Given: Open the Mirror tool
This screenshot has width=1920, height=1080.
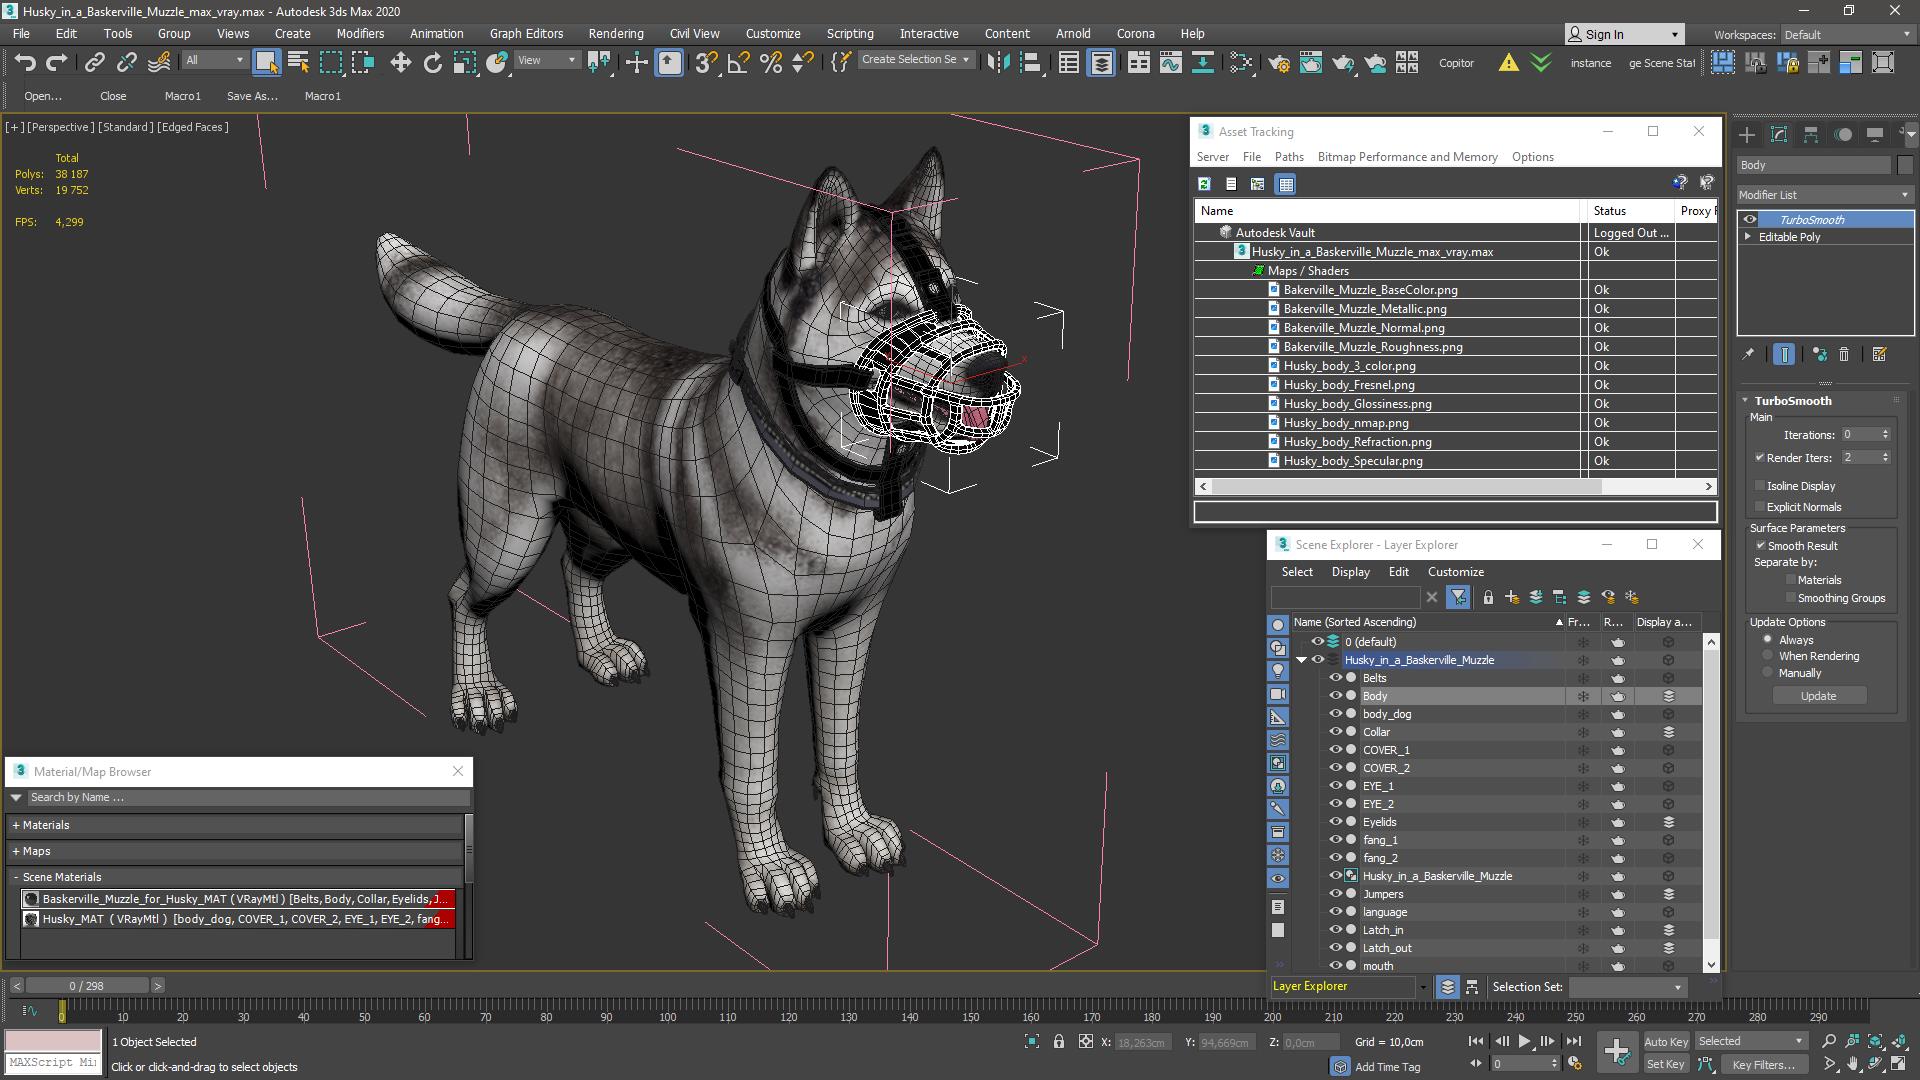Looking at the screenshot, I should click(997, 63).
